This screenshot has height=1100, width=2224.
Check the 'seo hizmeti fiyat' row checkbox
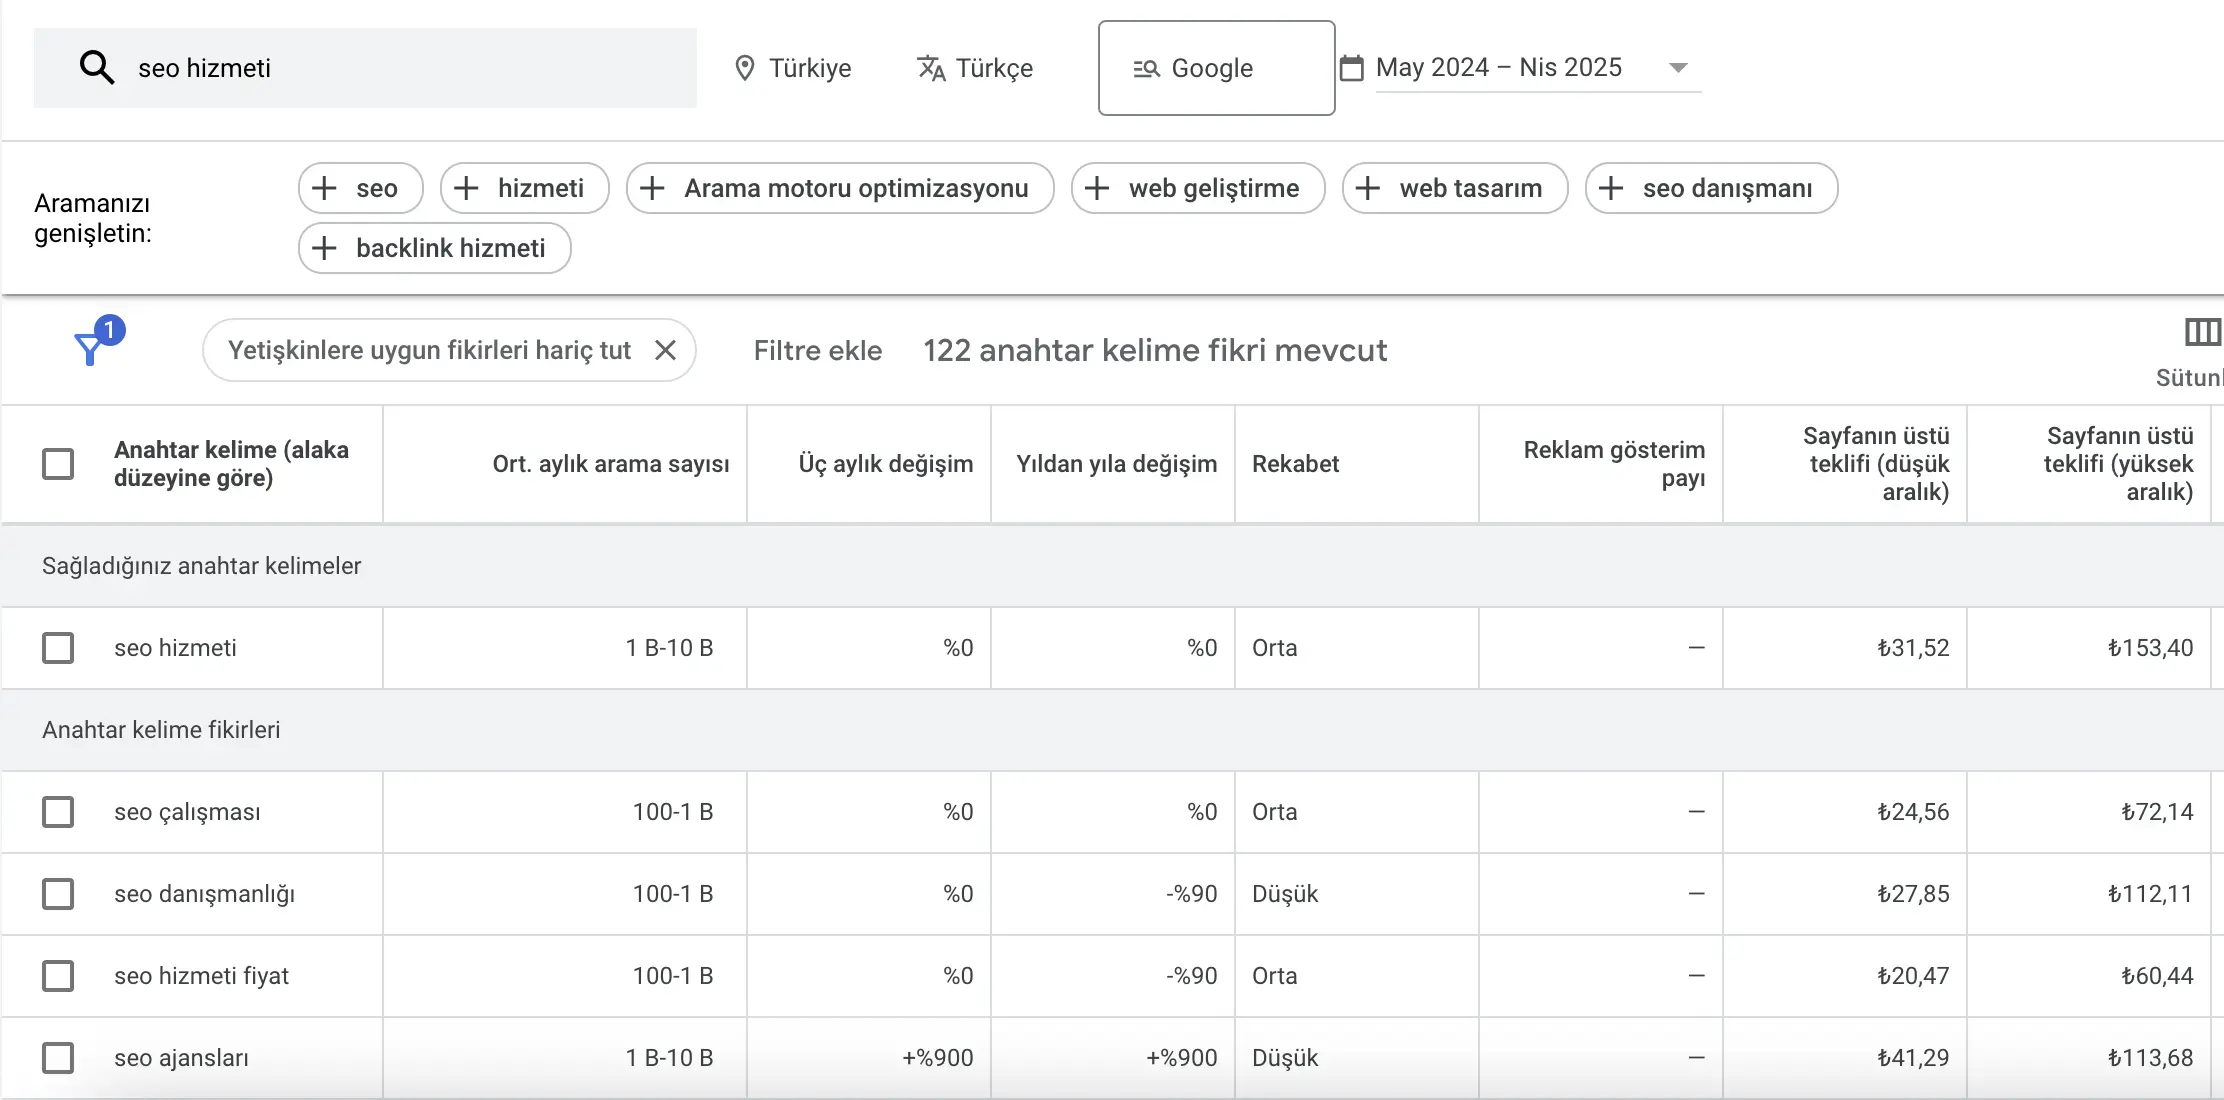[58, 976]
